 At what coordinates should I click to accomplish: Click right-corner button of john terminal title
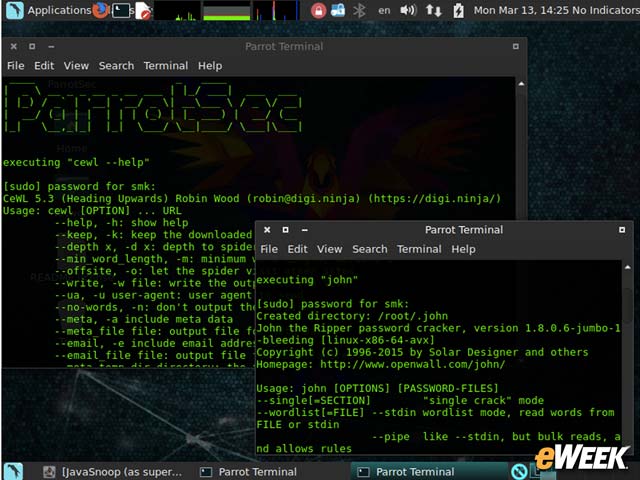tap(622, 230)
